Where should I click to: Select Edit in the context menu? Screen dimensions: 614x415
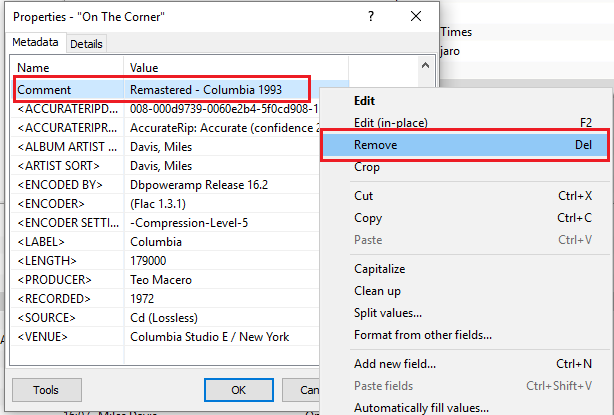point(364,100)
